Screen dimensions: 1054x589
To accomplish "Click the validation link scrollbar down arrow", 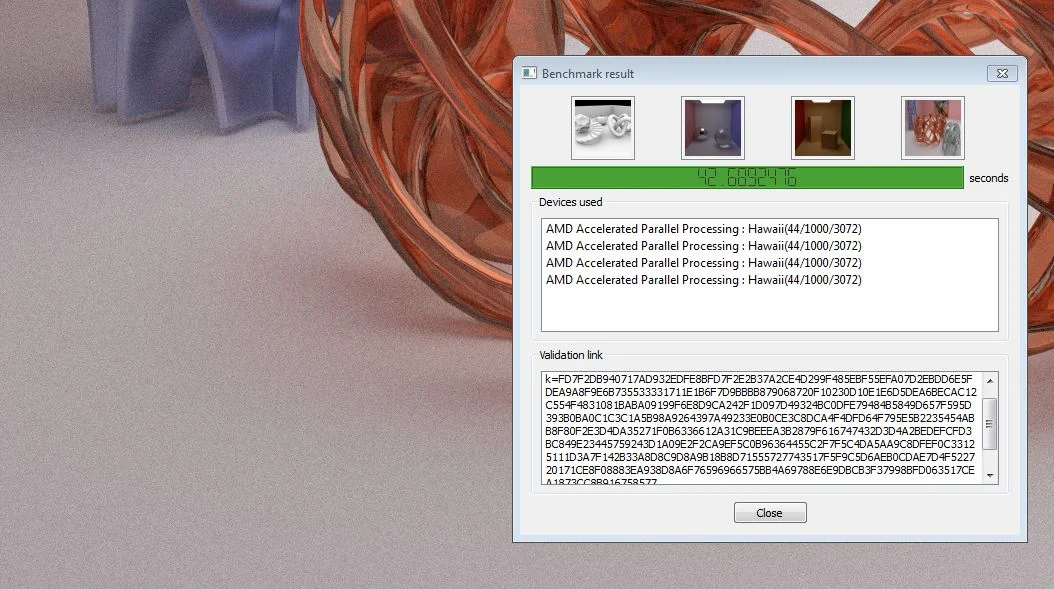I will (989, 475).
